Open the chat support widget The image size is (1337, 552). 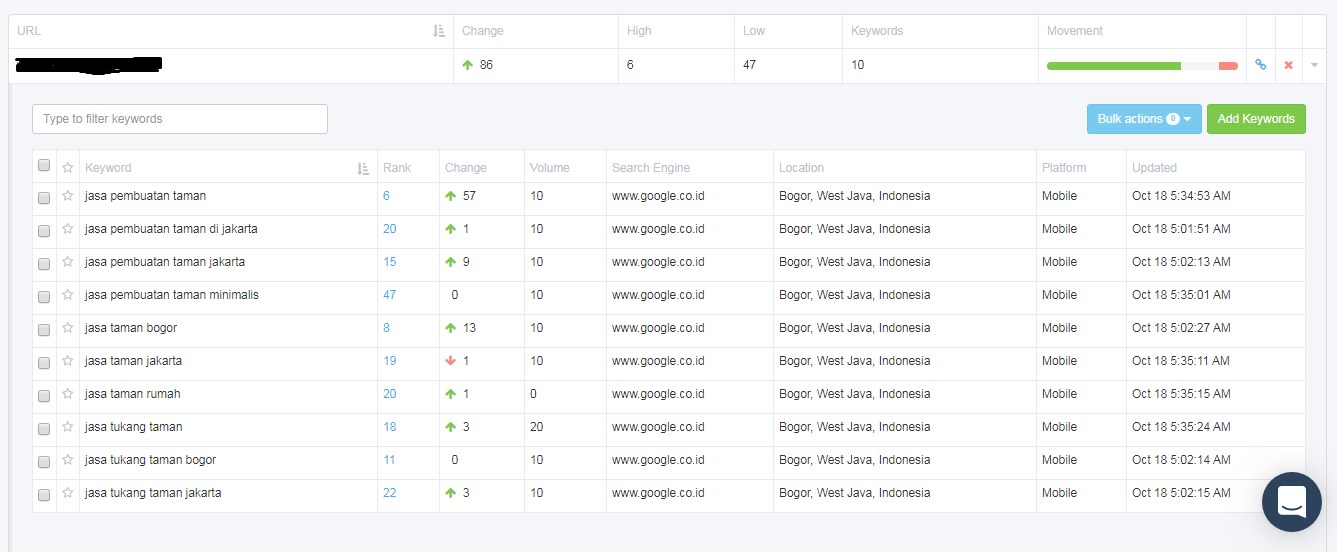pos(1291,501)
